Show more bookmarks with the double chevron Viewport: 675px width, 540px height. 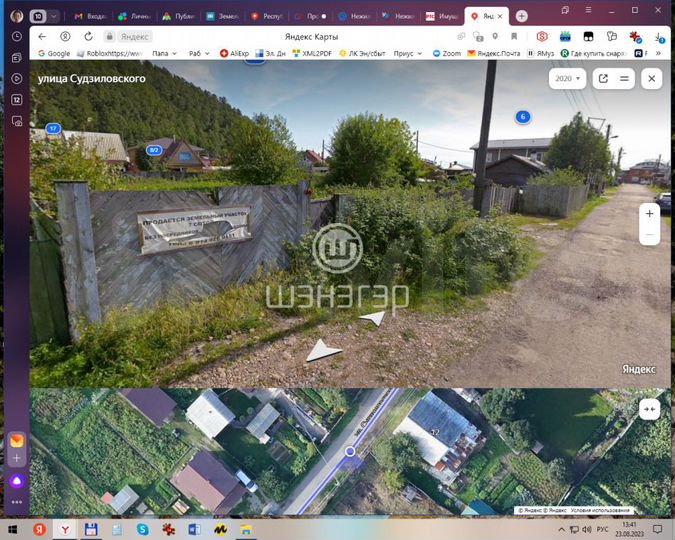pyautogui.click(x=658, y=53)
